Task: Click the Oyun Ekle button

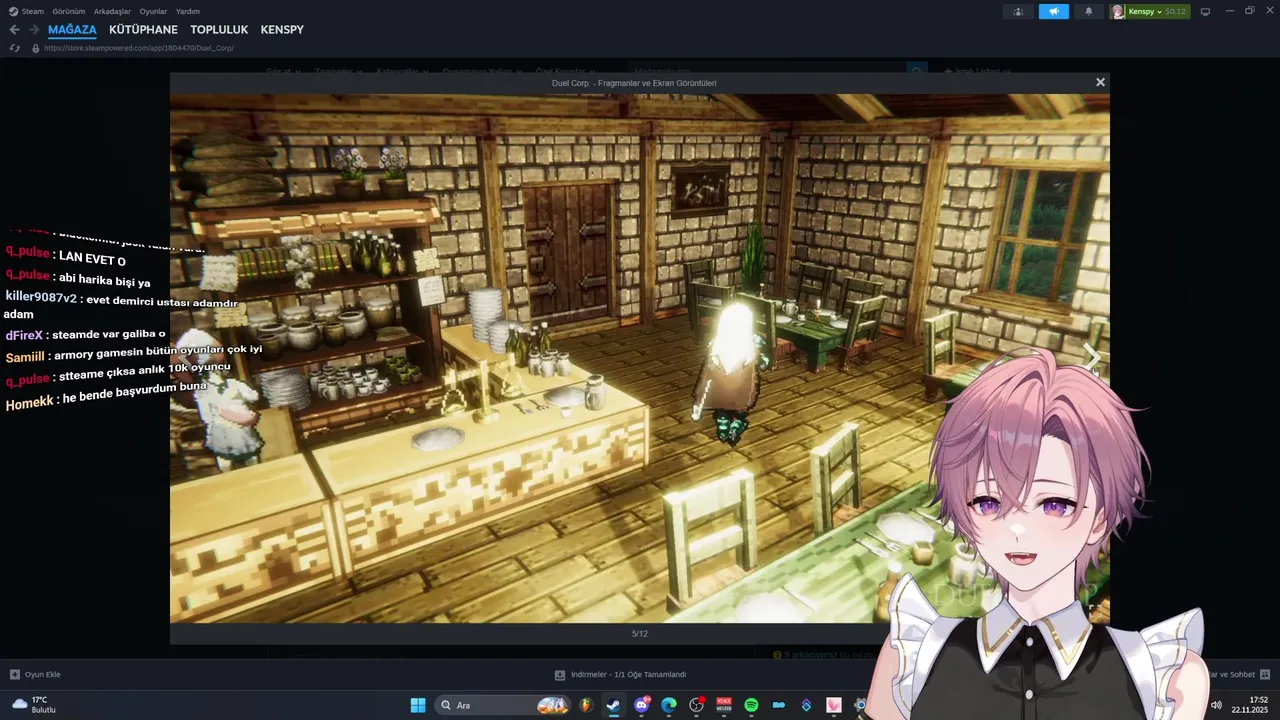Action: point(35,674)
